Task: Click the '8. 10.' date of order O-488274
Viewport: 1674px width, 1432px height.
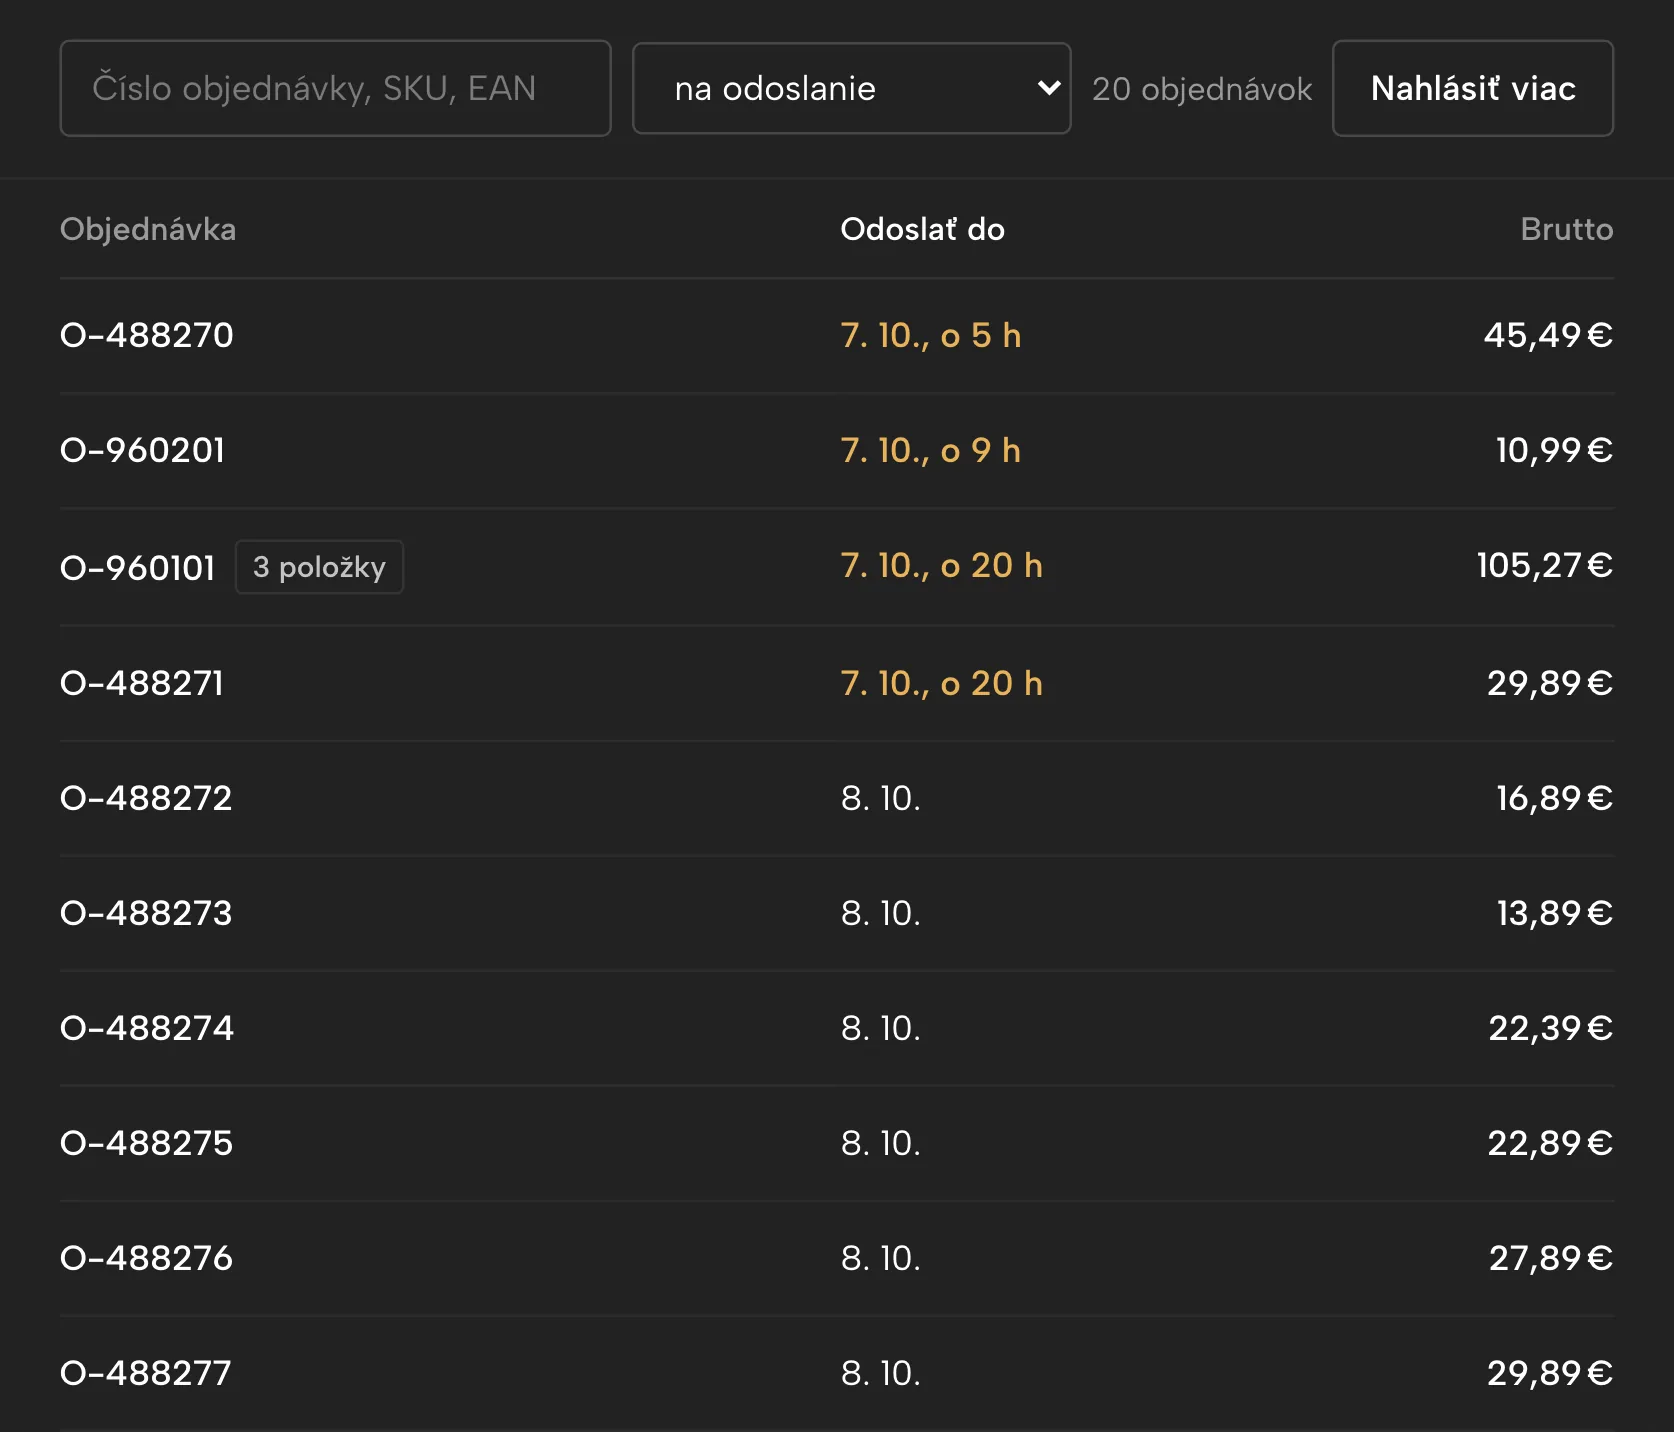Action: pos(881,1028)
